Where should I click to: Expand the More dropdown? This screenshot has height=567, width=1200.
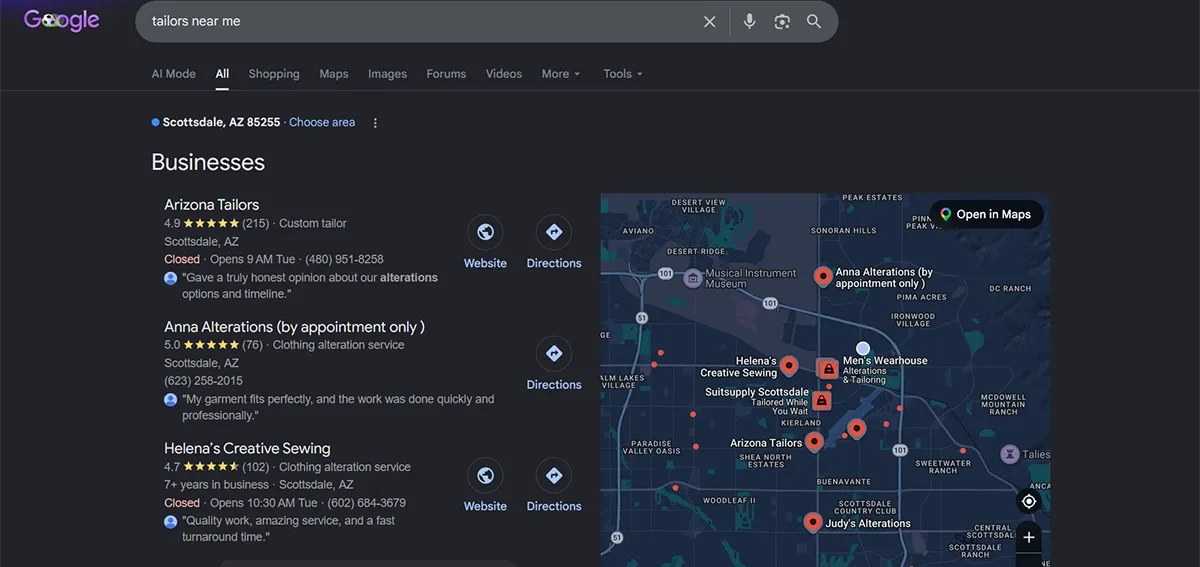(561, 74)
